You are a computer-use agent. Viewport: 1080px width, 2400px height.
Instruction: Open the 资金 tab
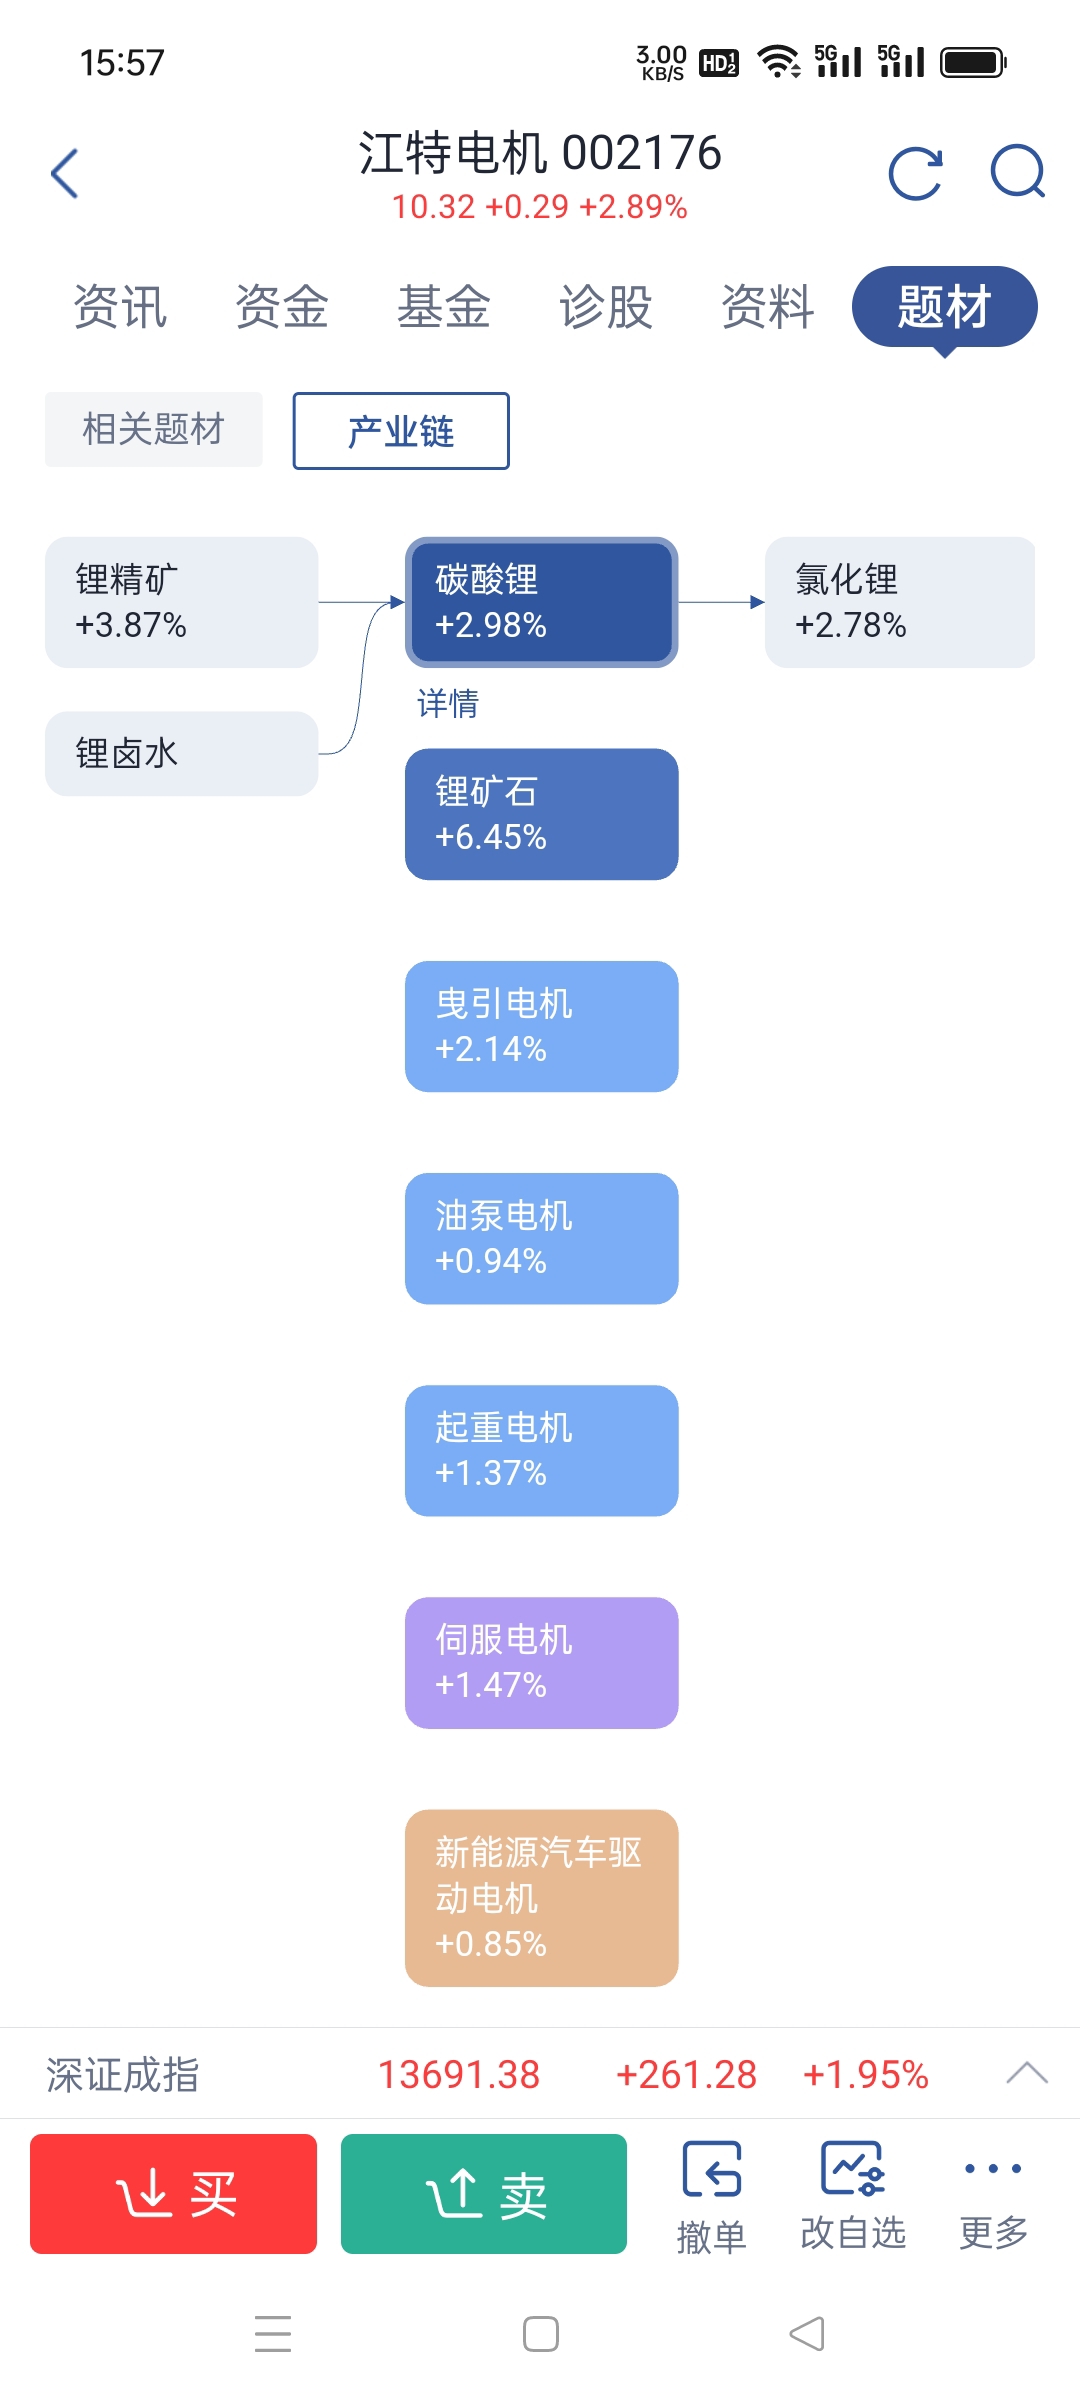coord(282,307)
